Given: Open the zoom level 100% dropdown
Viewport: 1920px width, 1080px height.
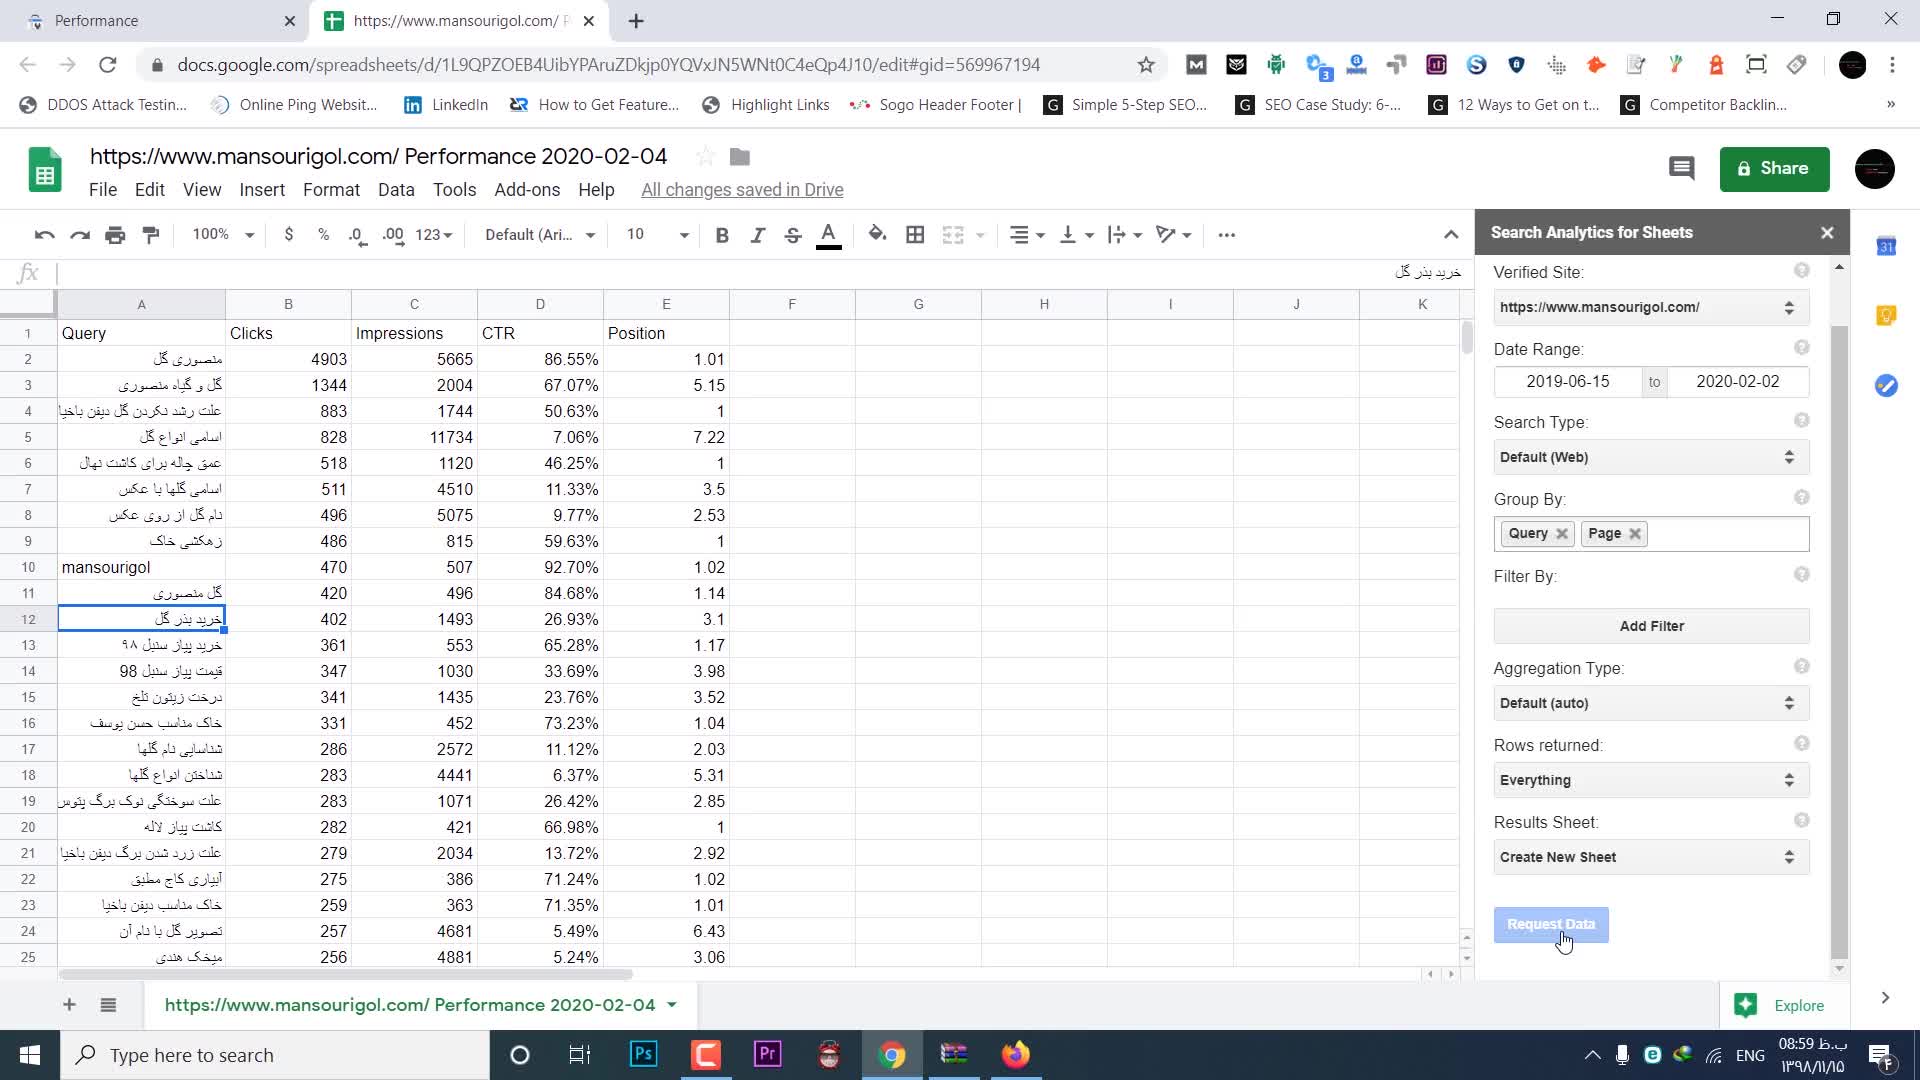Looking at the screenshot, I should 222,235.
